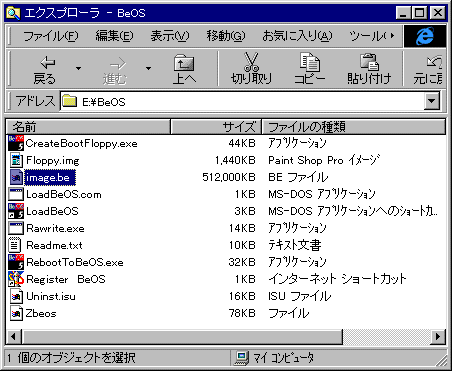Expand the address bar dropdown list

point(432,101)
